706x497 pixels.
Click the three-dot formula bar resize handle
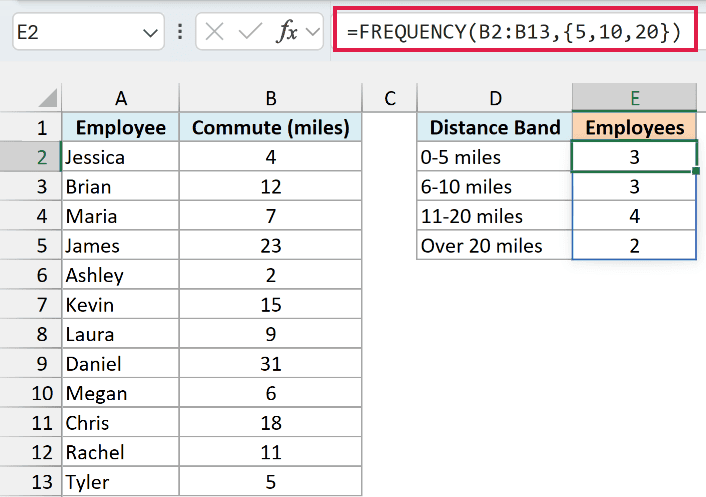pyautogui.click(x=180, y=32)
